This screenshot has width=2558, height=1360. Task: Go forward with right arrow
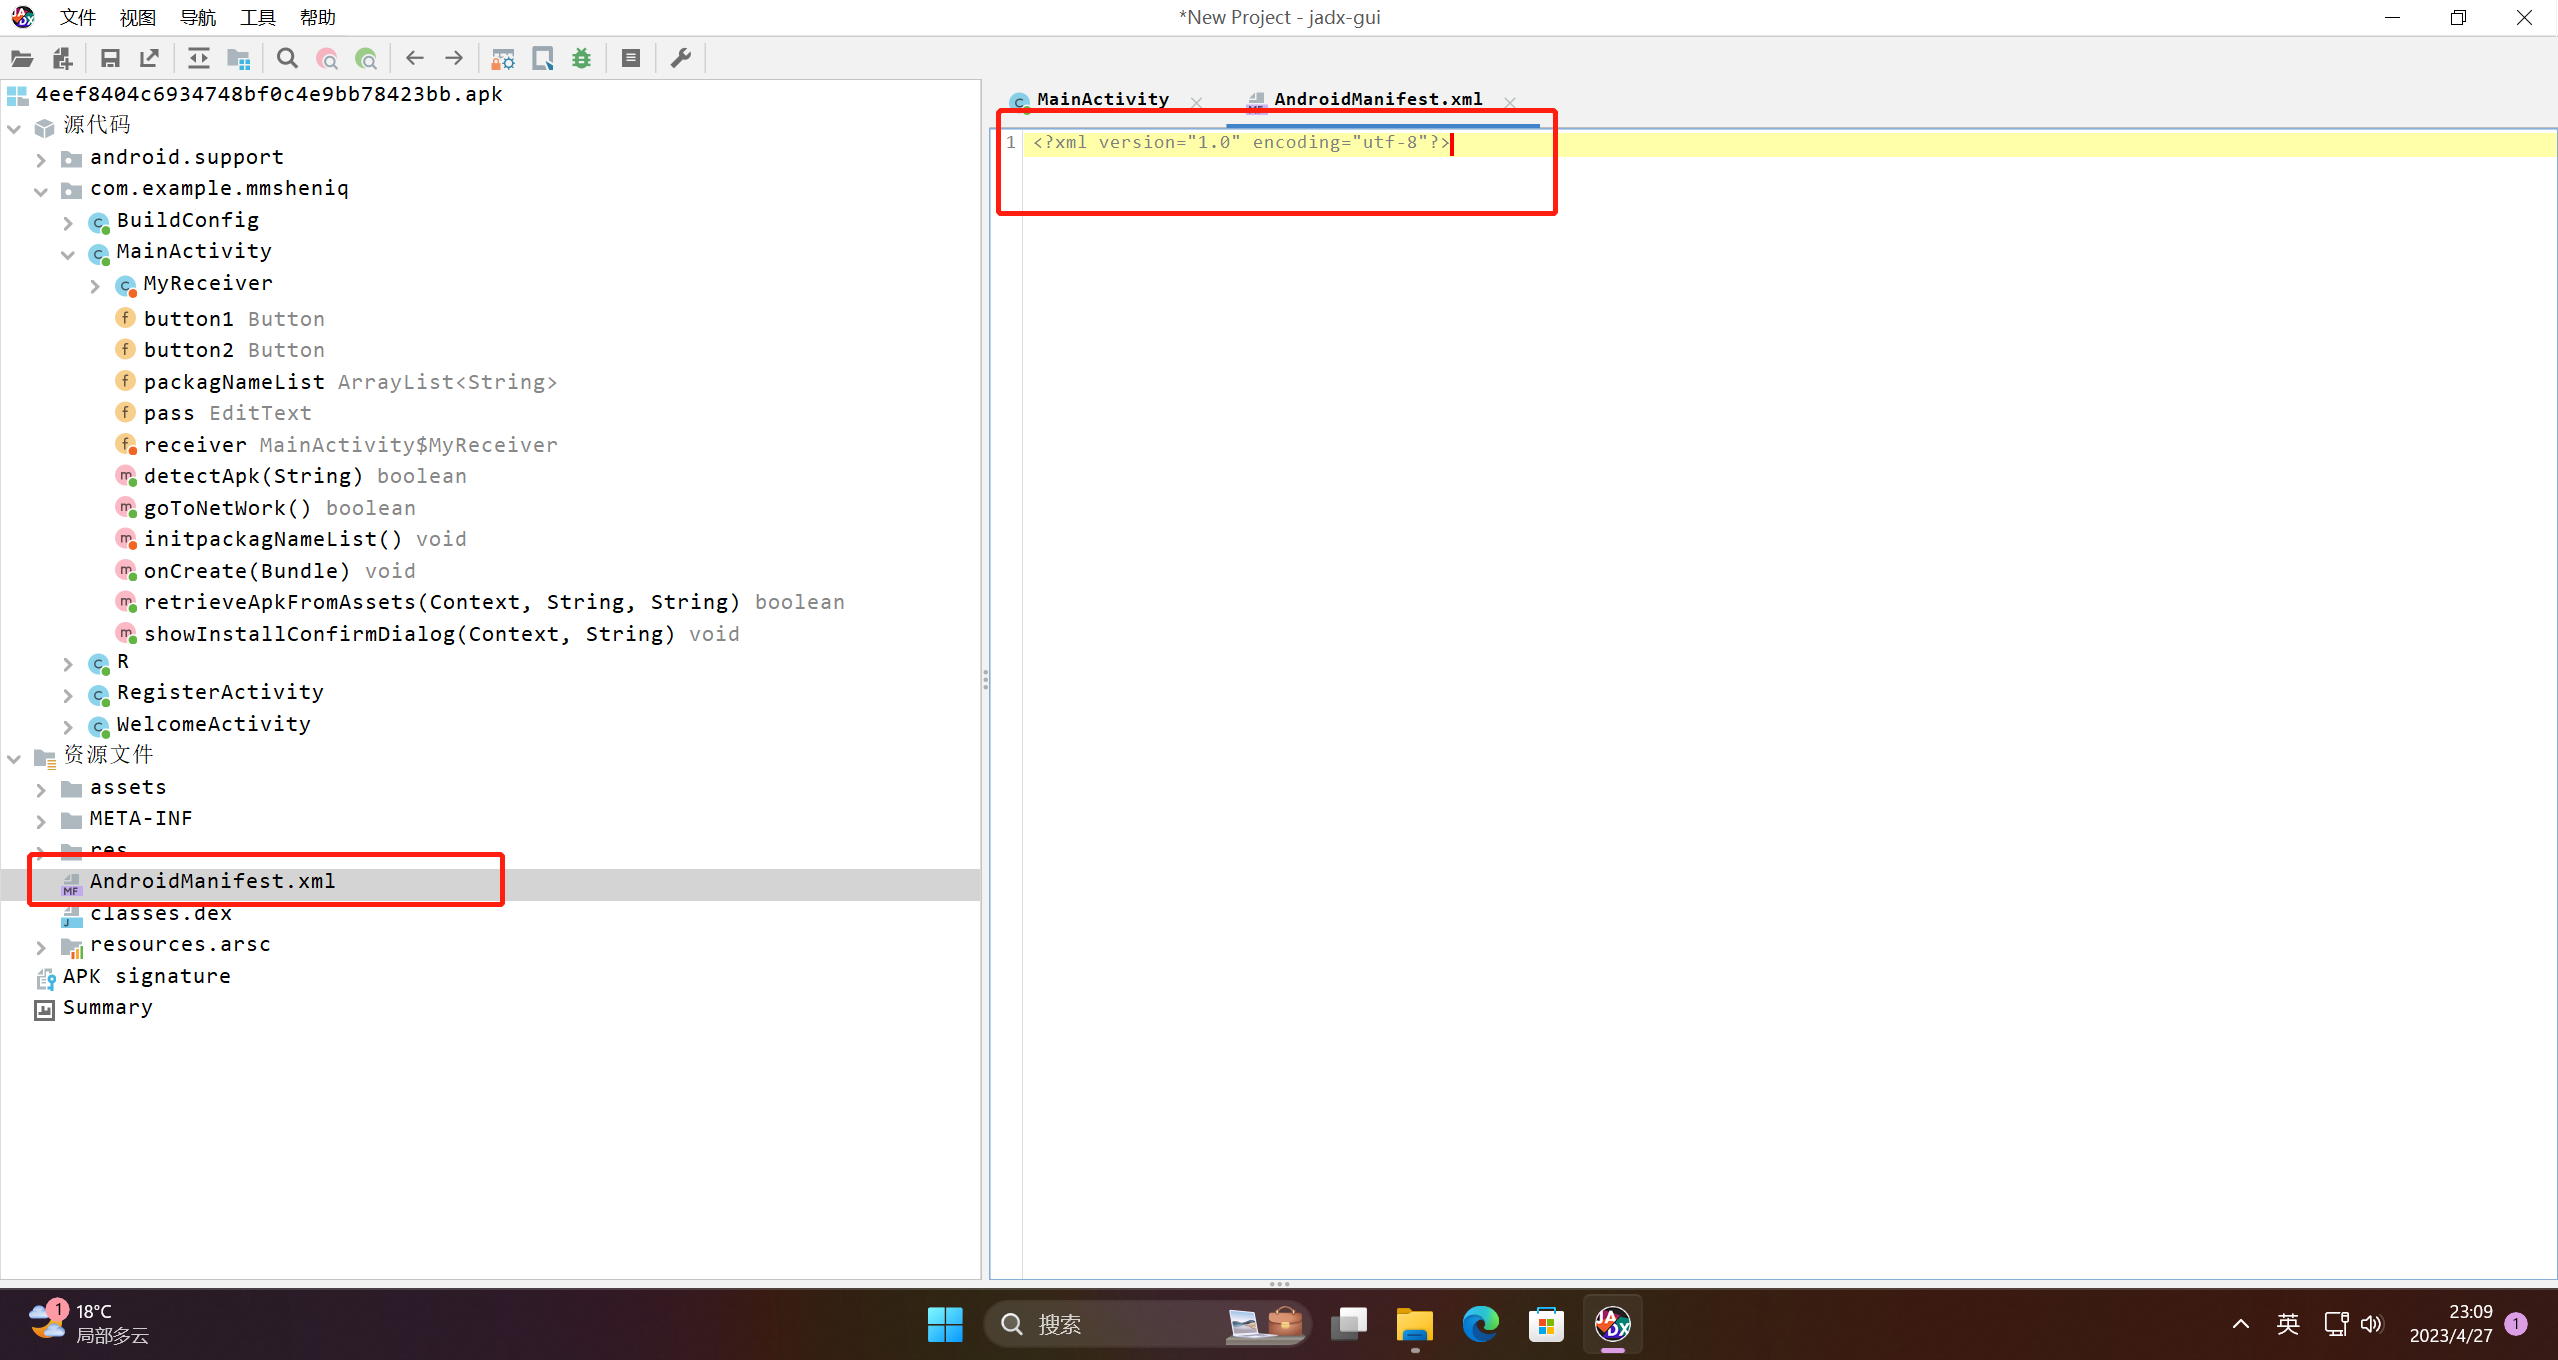(454, 58)
